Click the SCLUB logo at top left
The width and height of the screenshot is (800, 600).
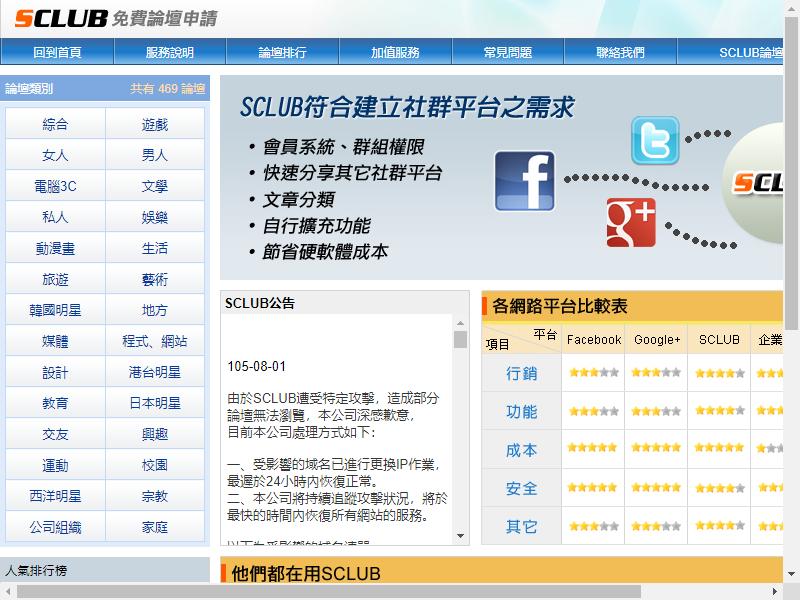[x=61, y=19]
